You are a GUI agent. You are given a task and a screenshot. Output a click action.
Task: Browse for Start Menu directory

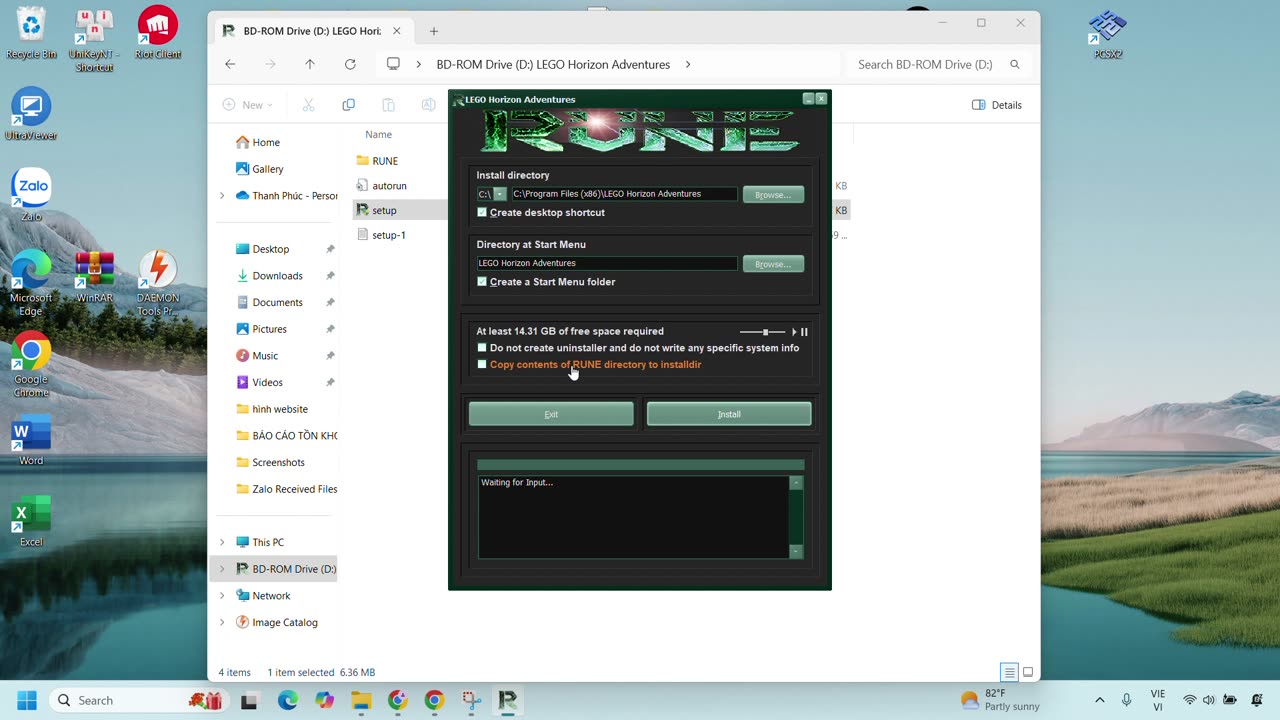tap(773, 264)
